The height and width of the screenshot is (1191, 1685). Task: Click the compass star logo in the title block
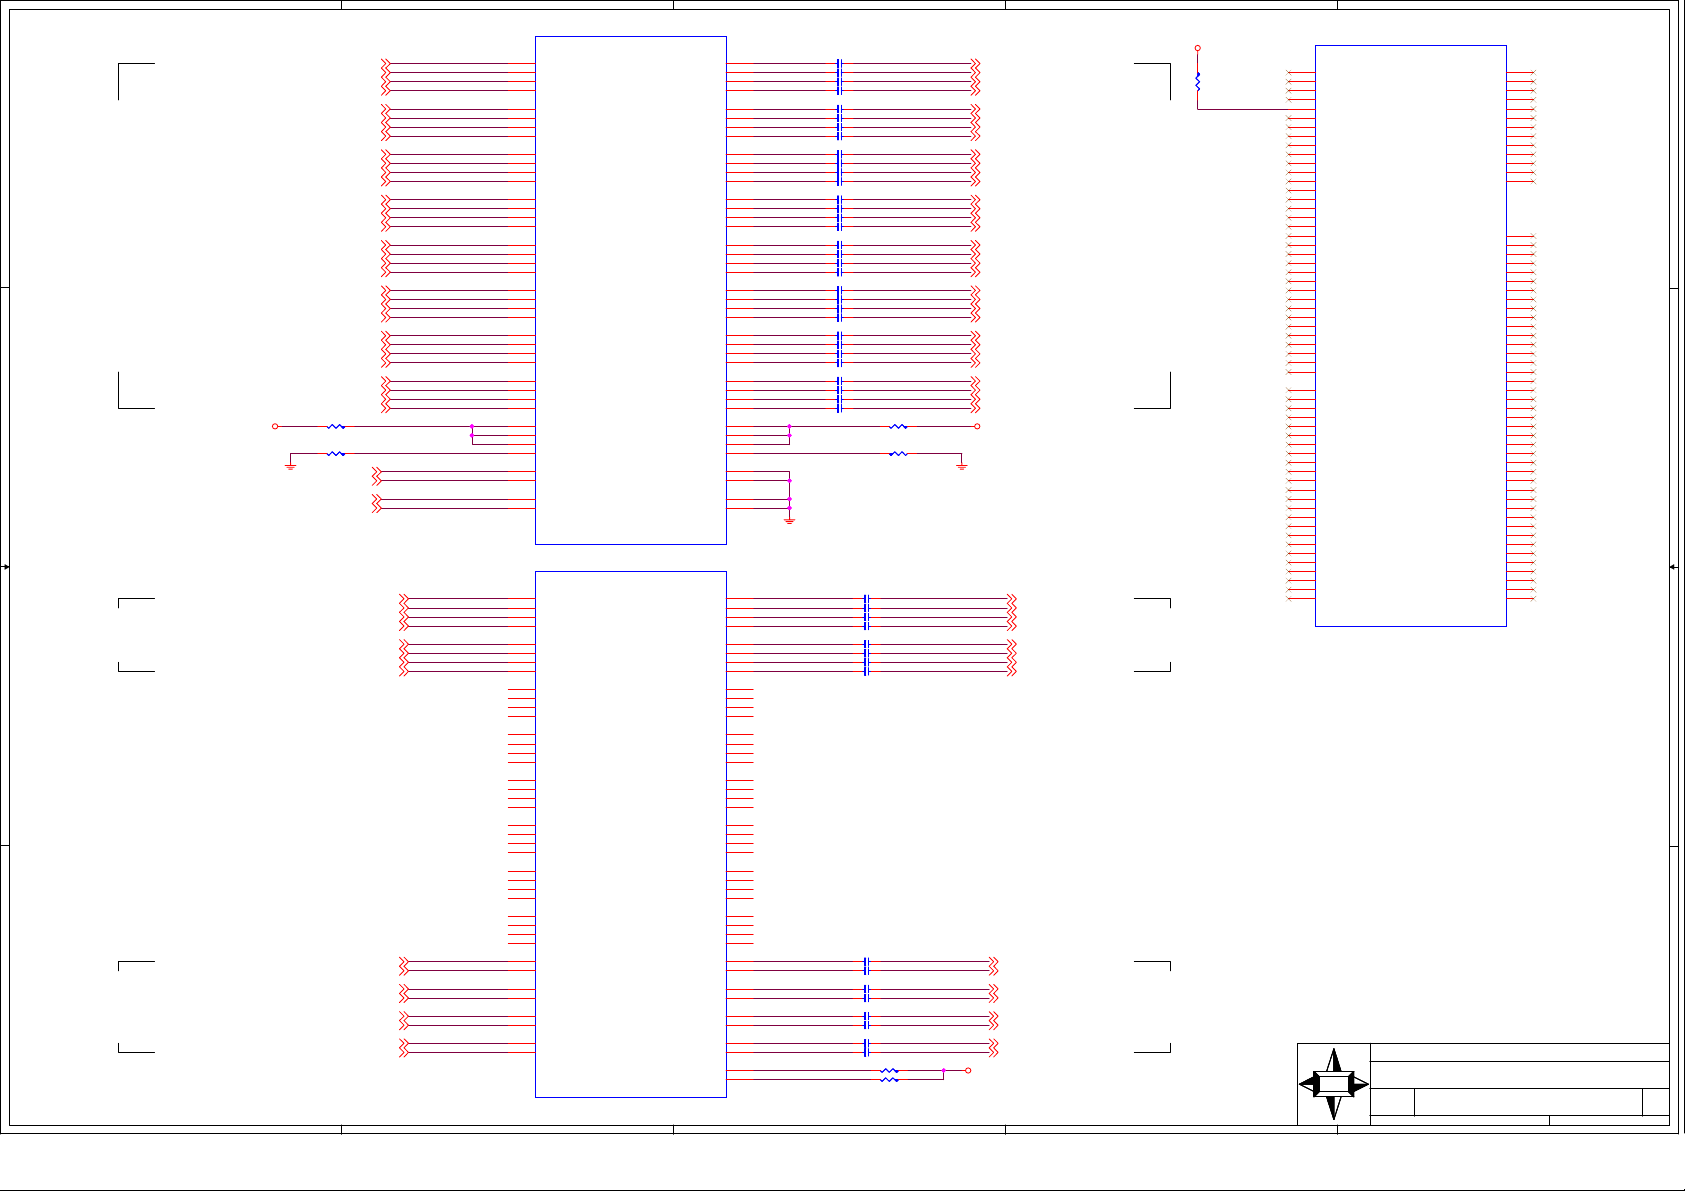tap(1334, 1084)
